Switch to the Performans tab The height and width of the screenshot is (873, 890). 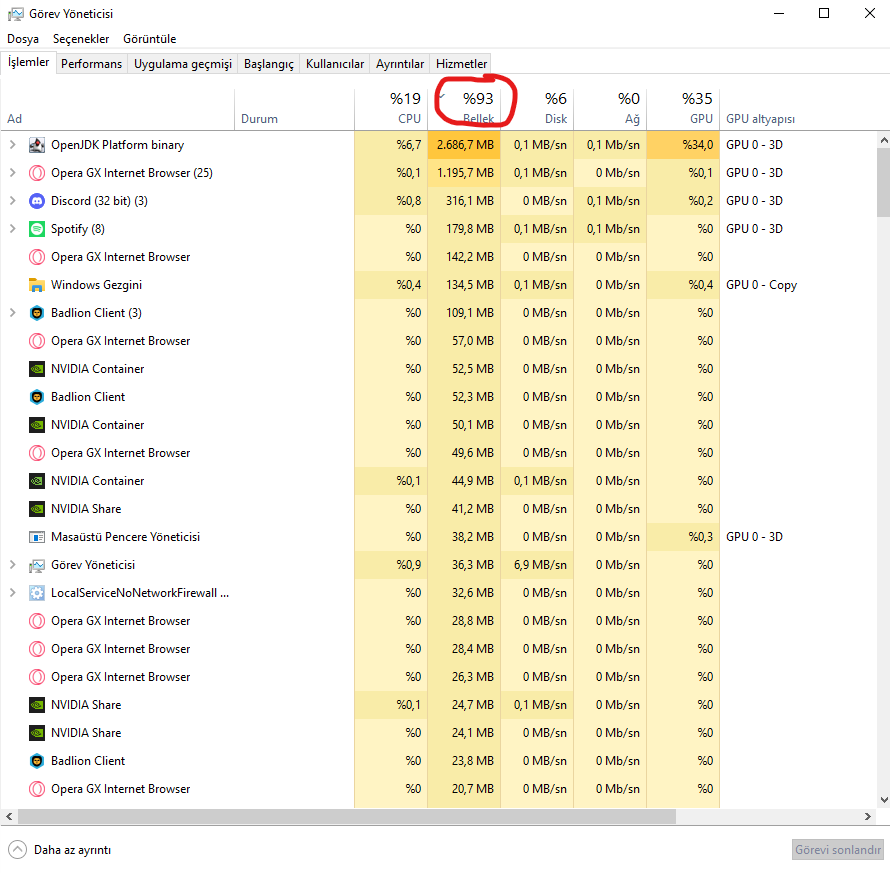pos(91,64)
